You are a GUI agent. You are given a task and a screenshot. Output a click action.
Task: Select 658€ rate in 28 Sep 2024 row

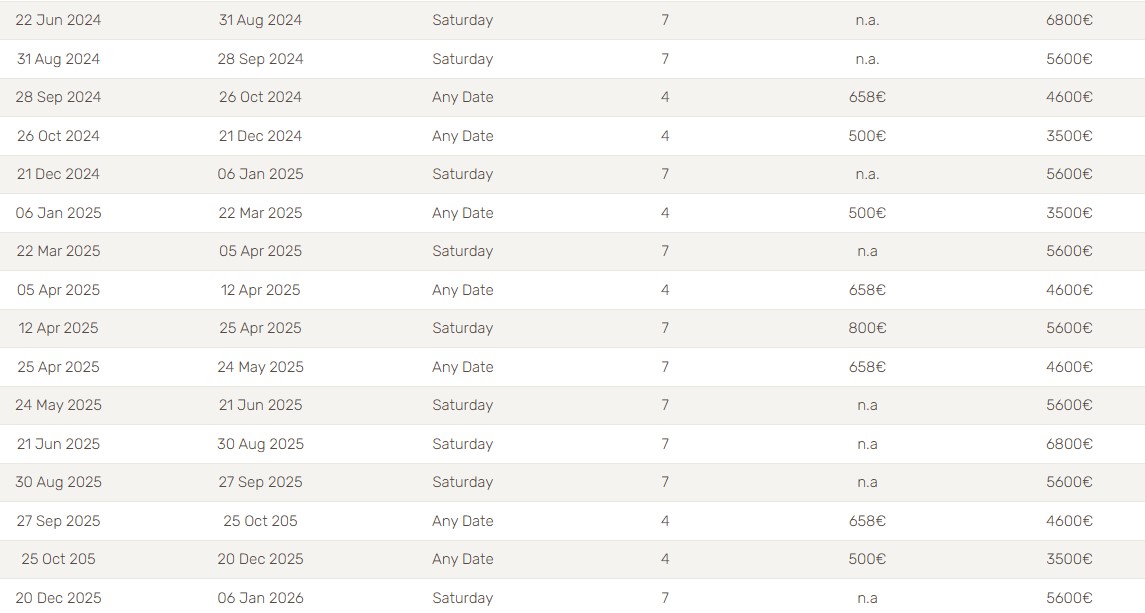point(867,97)
